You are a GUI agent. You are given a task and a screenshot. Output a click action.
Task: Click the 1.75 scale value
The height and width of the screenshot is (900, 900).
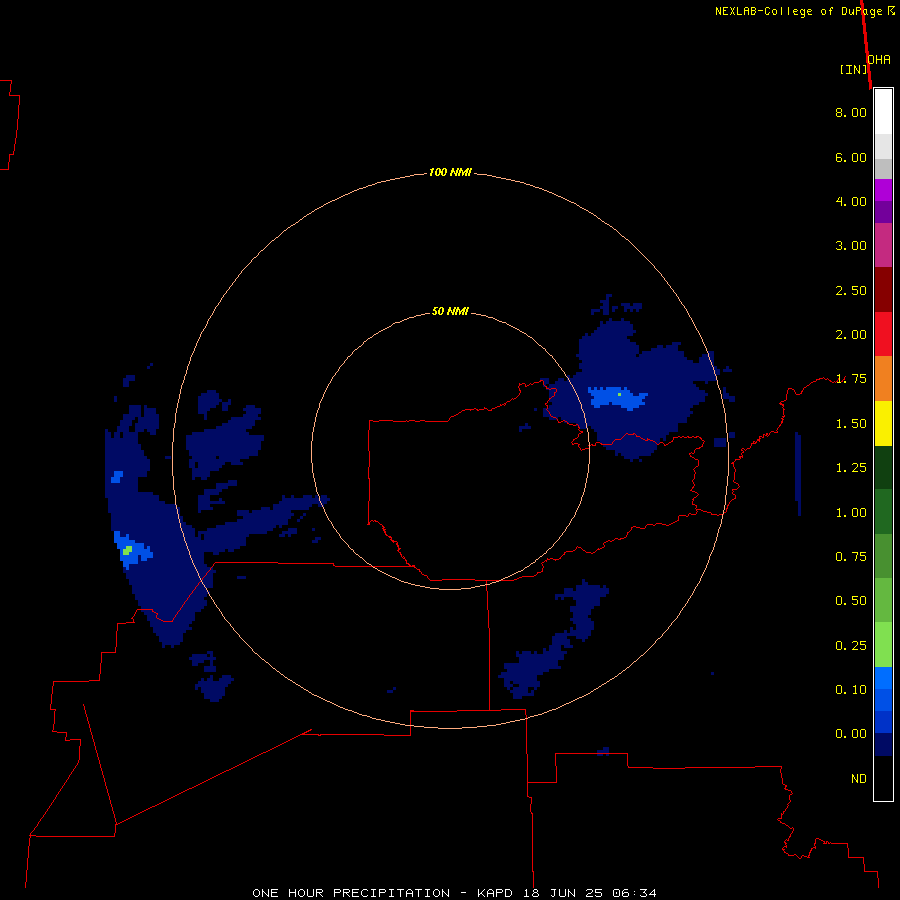point(851,379)
